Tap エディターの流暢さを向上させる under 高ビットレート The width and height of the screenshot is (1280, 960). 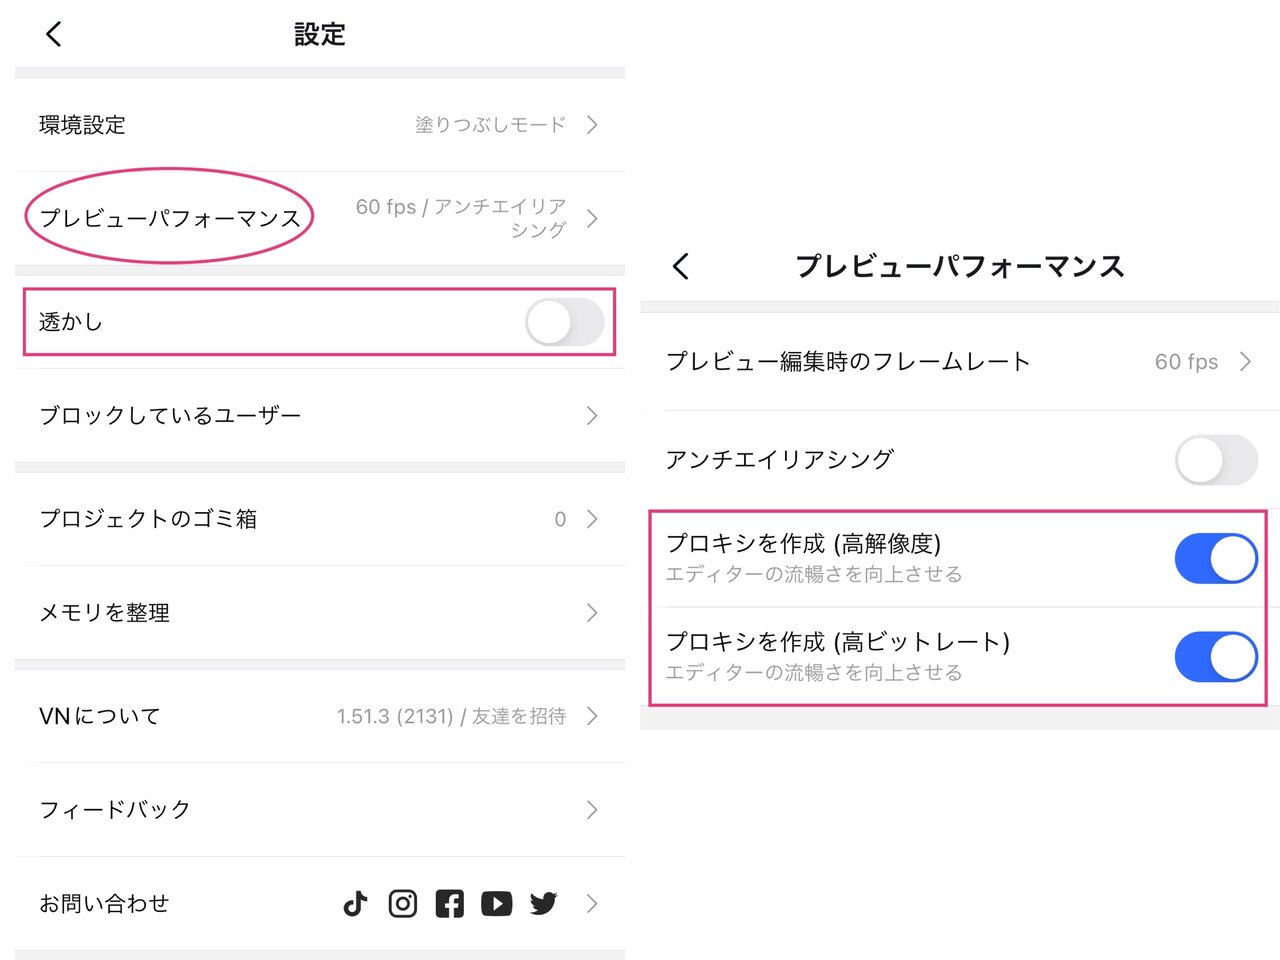click(814, 672)
